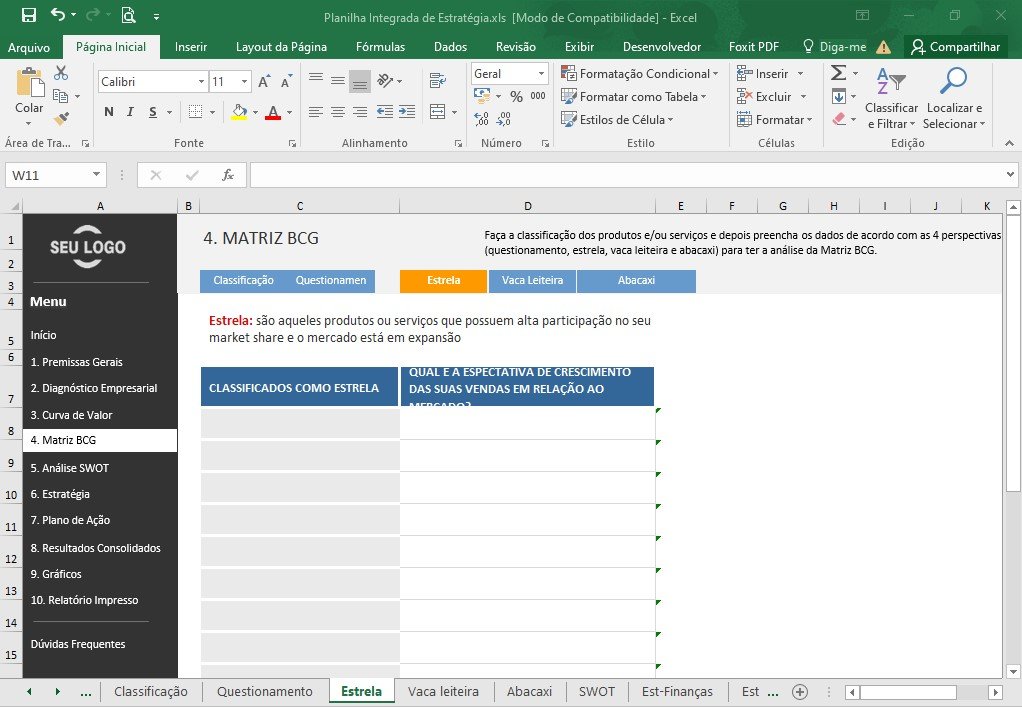Toggle wrap text icon

coord(438,80)
